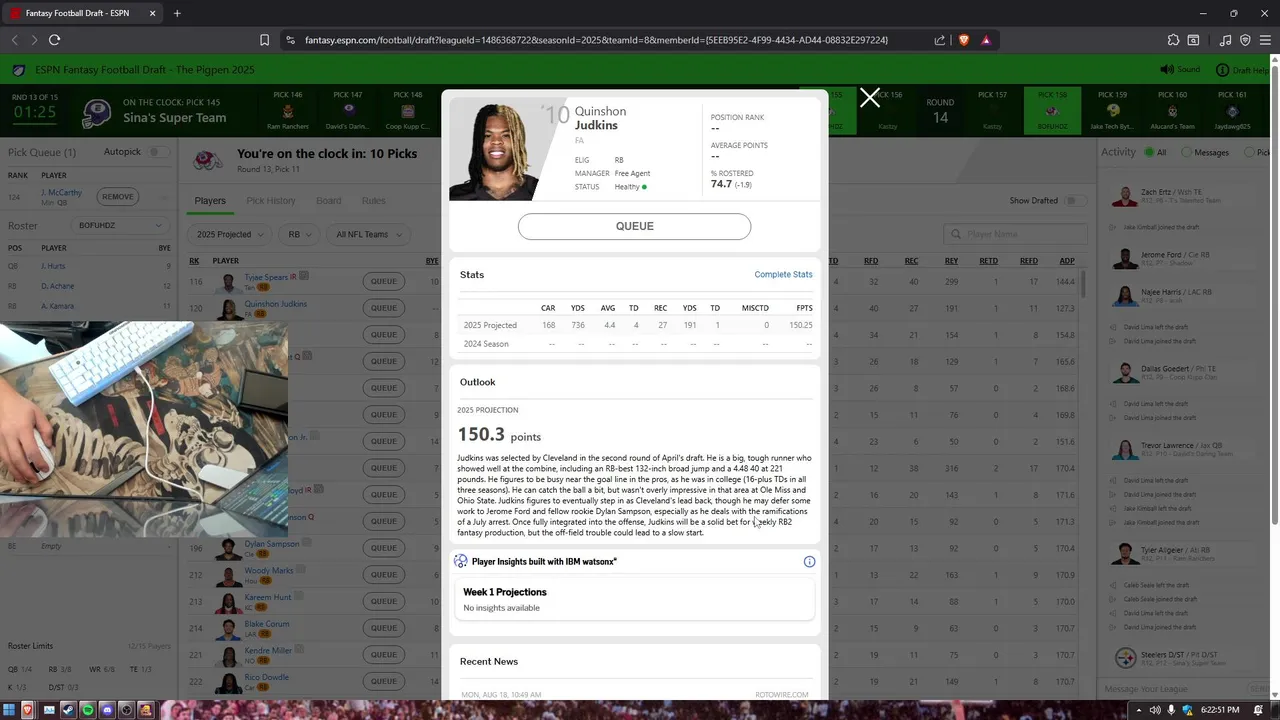The image size is (1280, 720).
Task: Click the IBM watsonx info icon
Action: [809, 562]
